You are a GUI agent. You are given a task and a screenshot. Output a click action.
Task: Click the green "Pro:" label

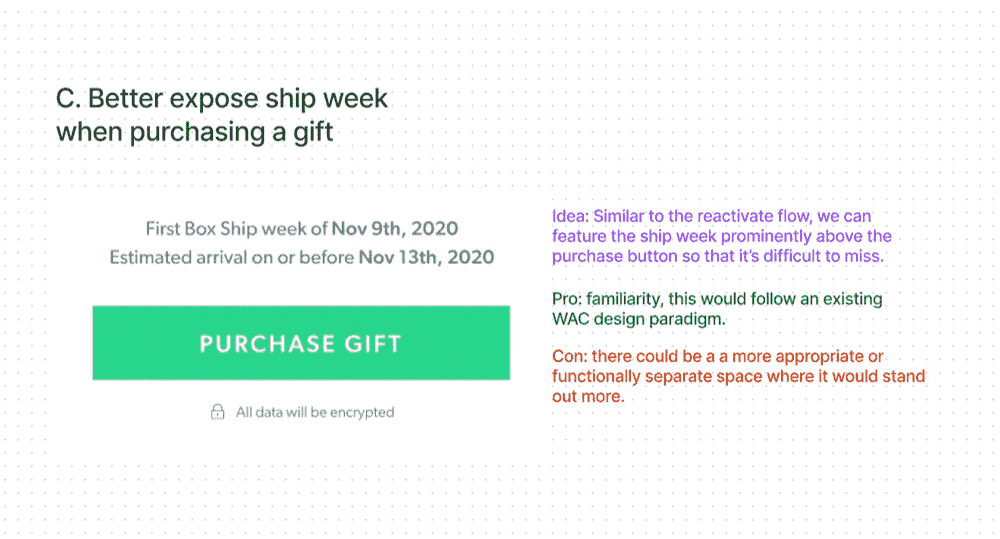coord(567,299)
